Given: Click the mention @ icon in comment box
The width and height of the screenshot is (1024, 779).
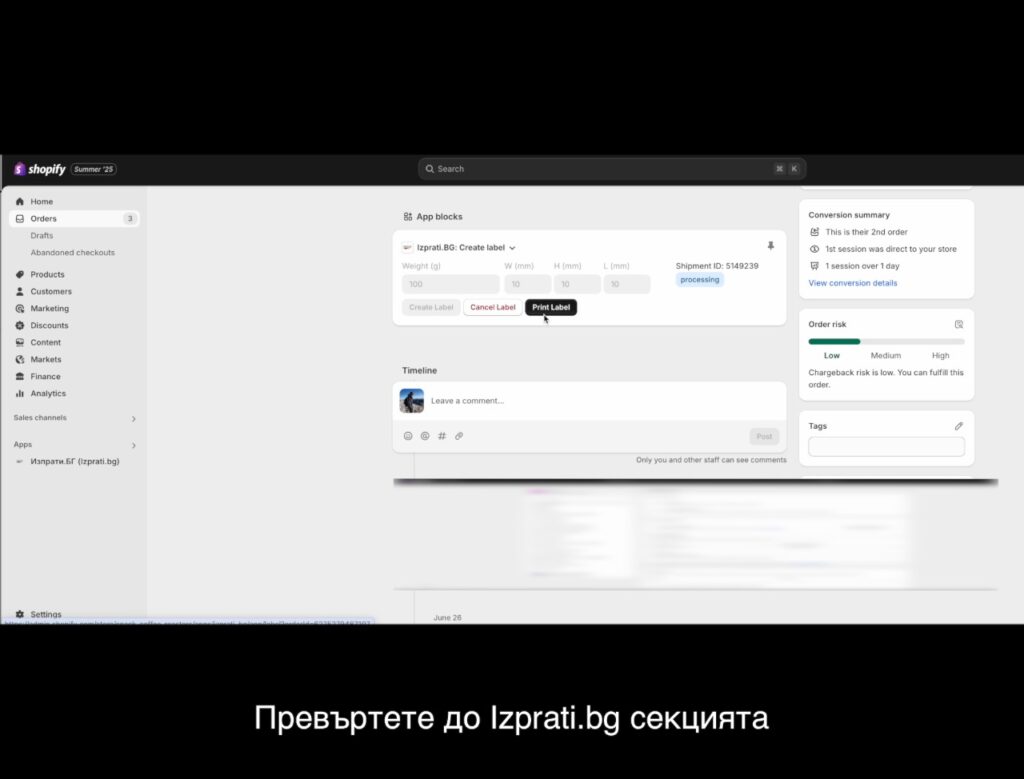Looking at the screenshot, I should click(x=425, y=436).
